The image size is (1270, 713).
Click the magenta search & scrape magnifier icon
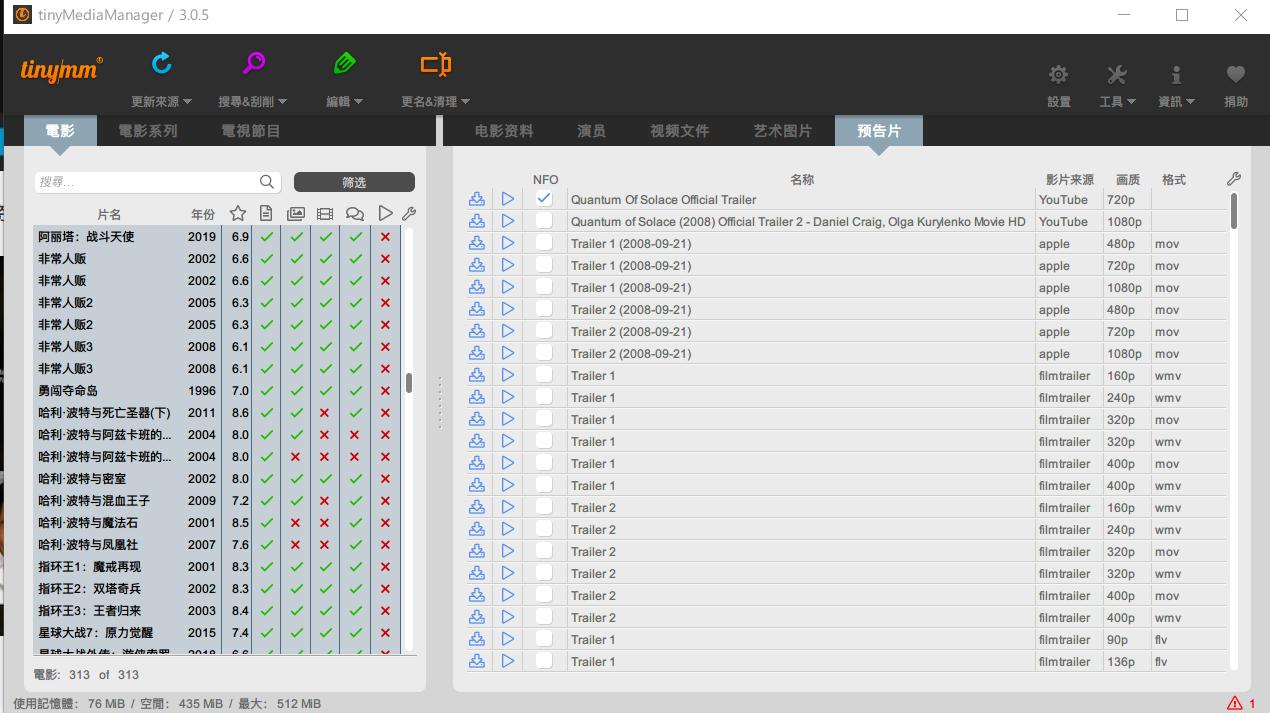pos(254,65)
